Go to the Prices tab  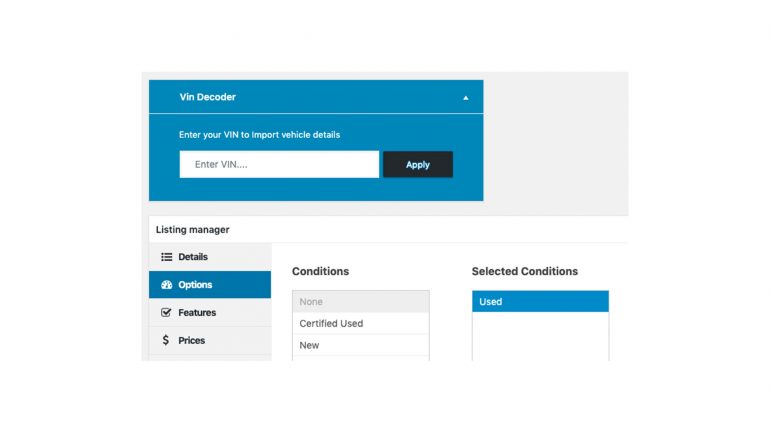210,340
